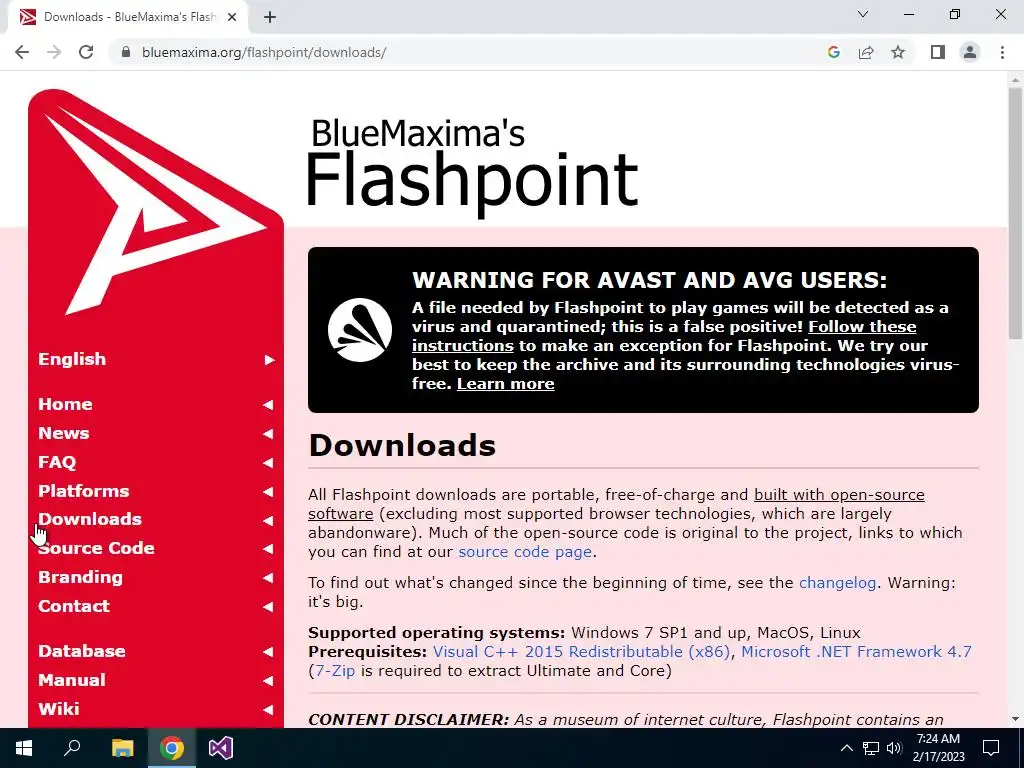Viewport: 1024px width, 768px height.
Task: Open Visual Studio from the taskbar
Action: 221,748
